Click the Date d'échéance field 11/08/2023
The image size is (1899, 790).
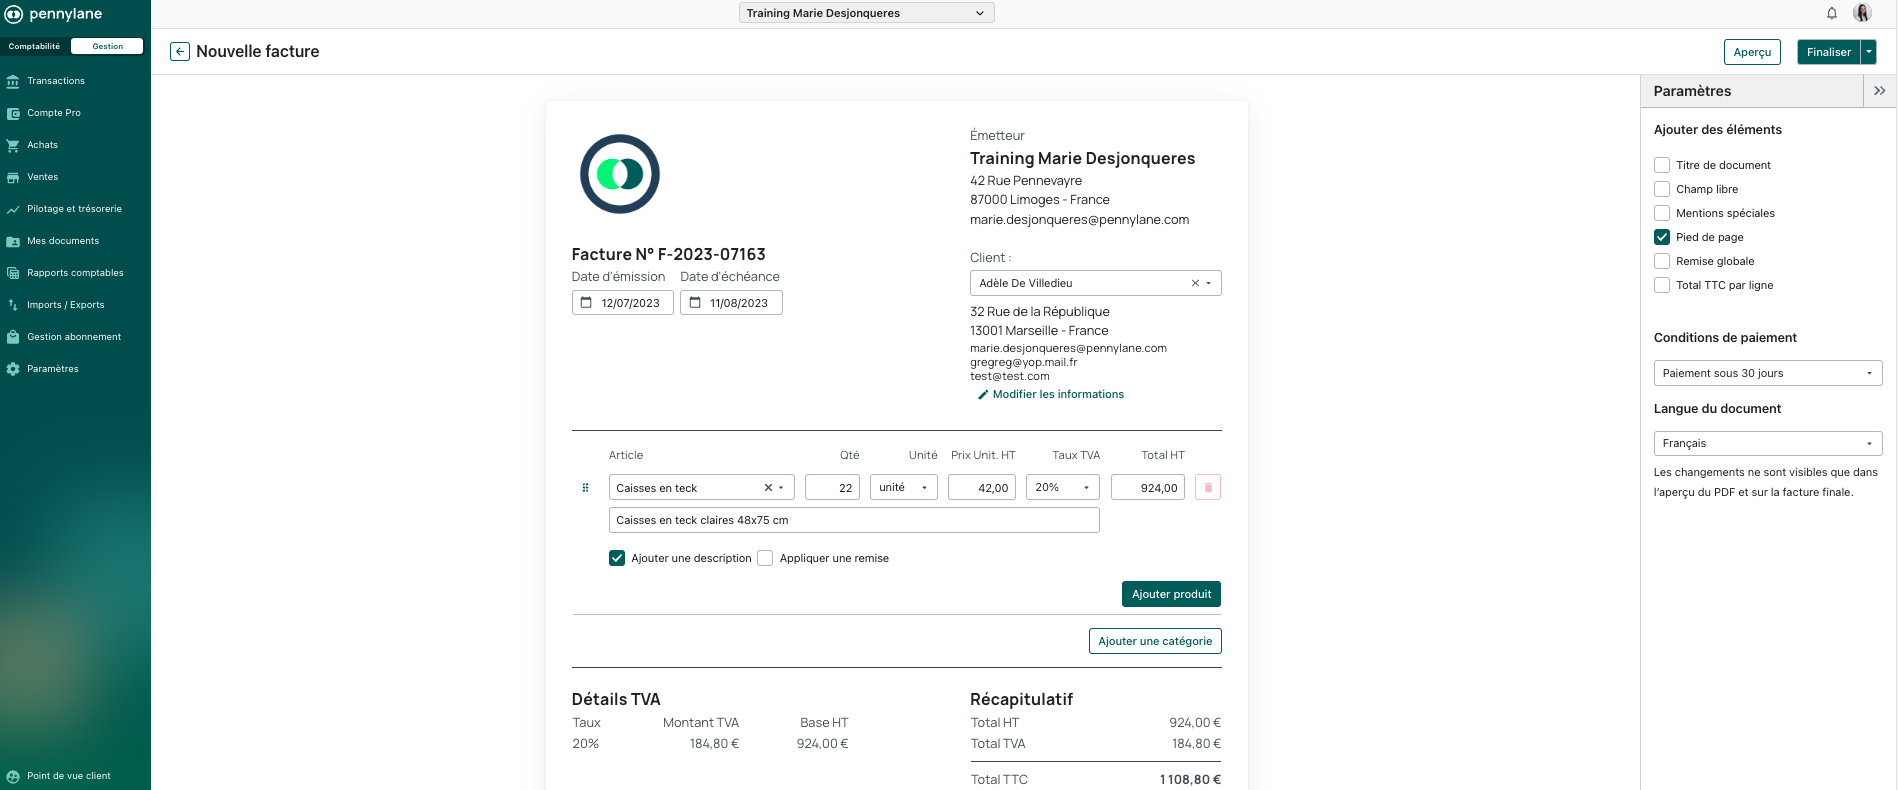click(731, 303)
